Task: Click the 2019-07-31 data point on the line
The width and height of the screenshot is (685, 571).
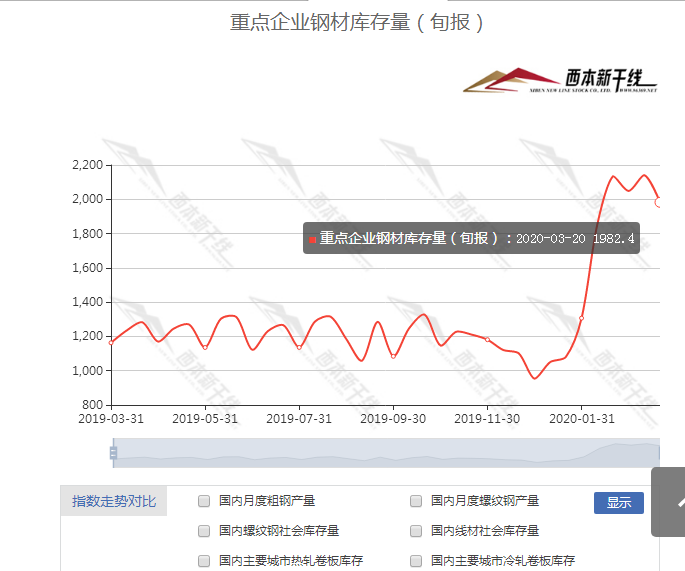Action: point(299,348)
